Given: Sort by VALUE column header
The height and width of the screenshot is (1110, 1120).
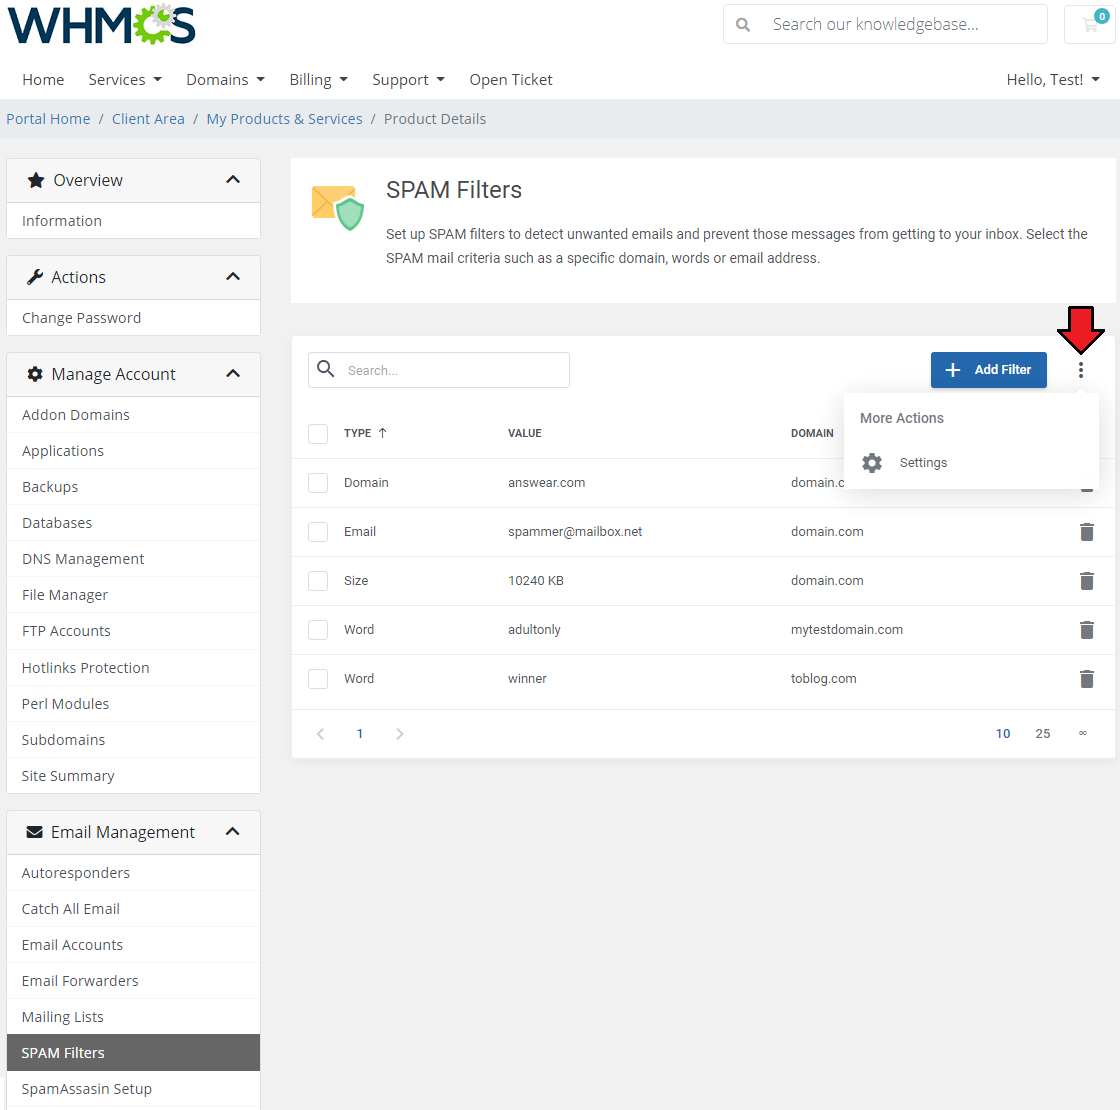Looking at the screenshot, I should [x=525, y=433].
